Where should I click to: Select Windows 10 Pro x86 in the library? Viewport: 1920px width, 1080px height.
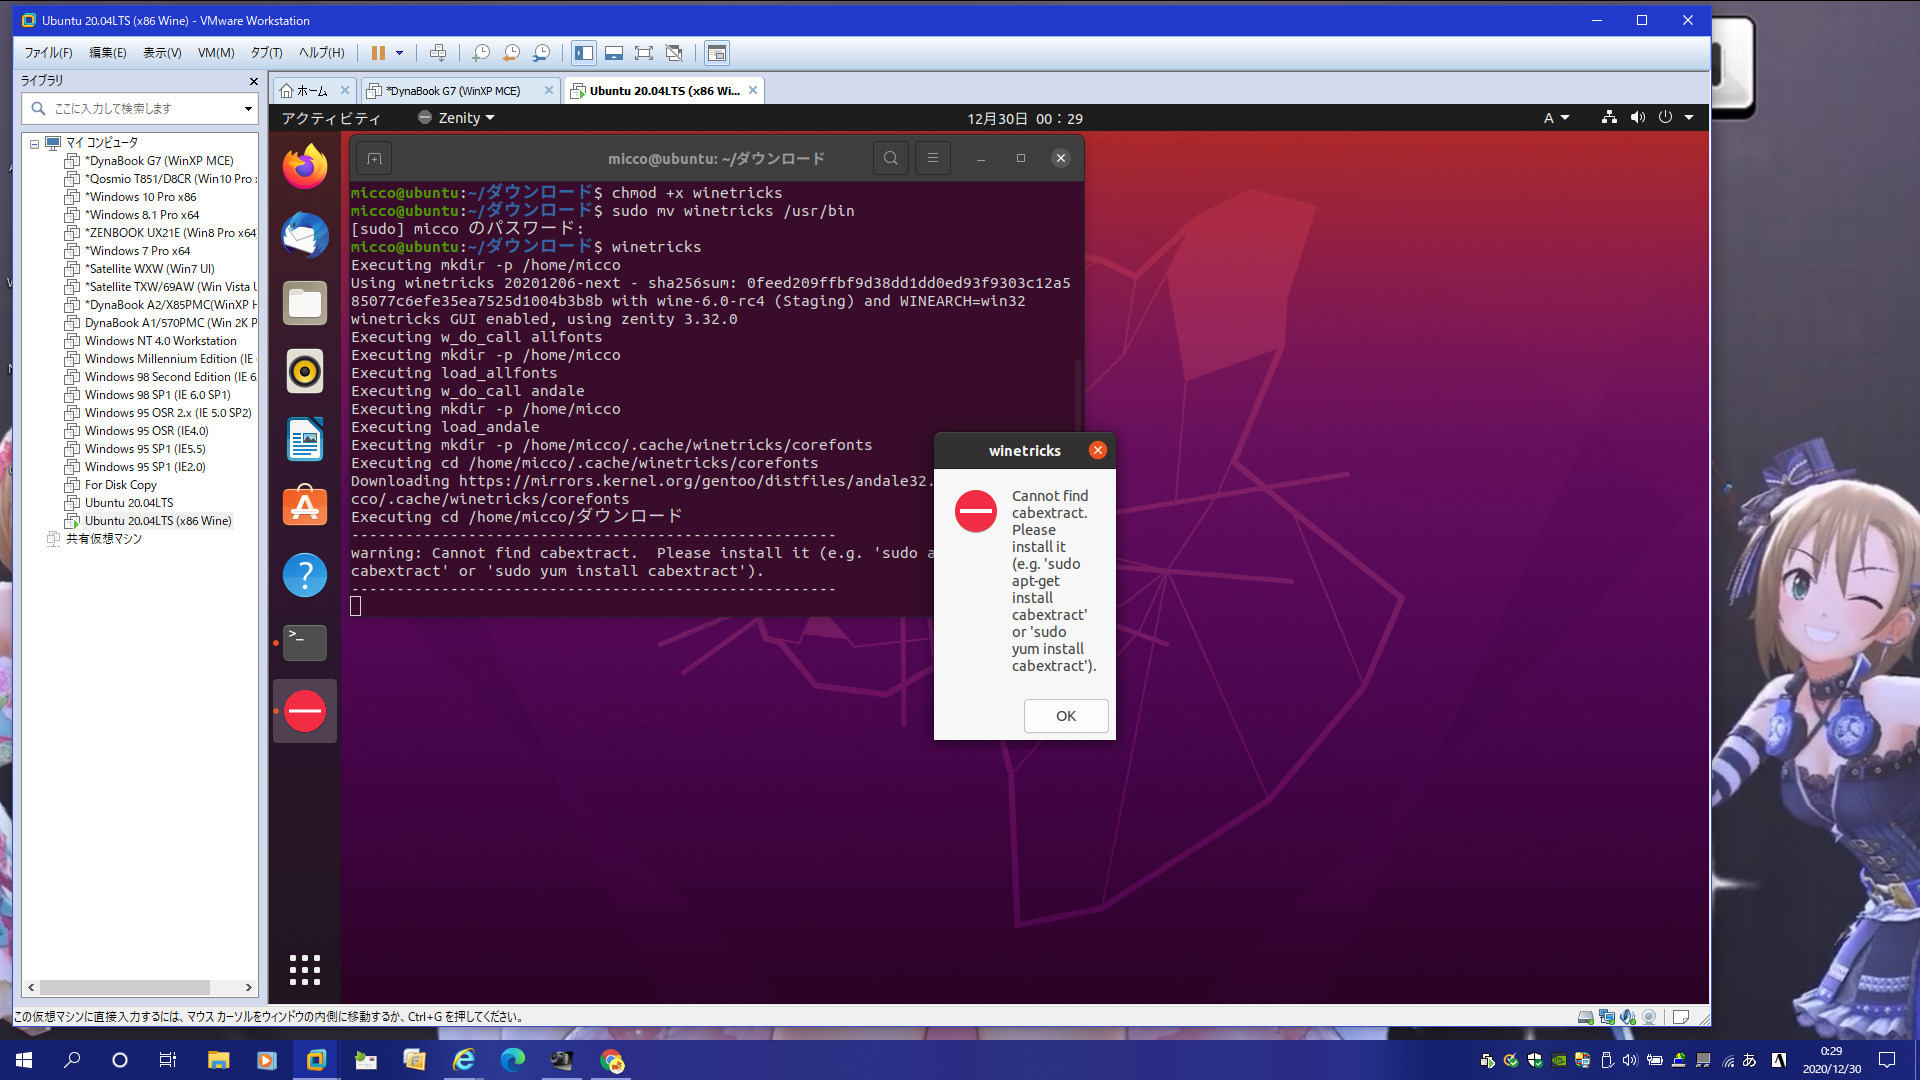[x=140, y=197]
